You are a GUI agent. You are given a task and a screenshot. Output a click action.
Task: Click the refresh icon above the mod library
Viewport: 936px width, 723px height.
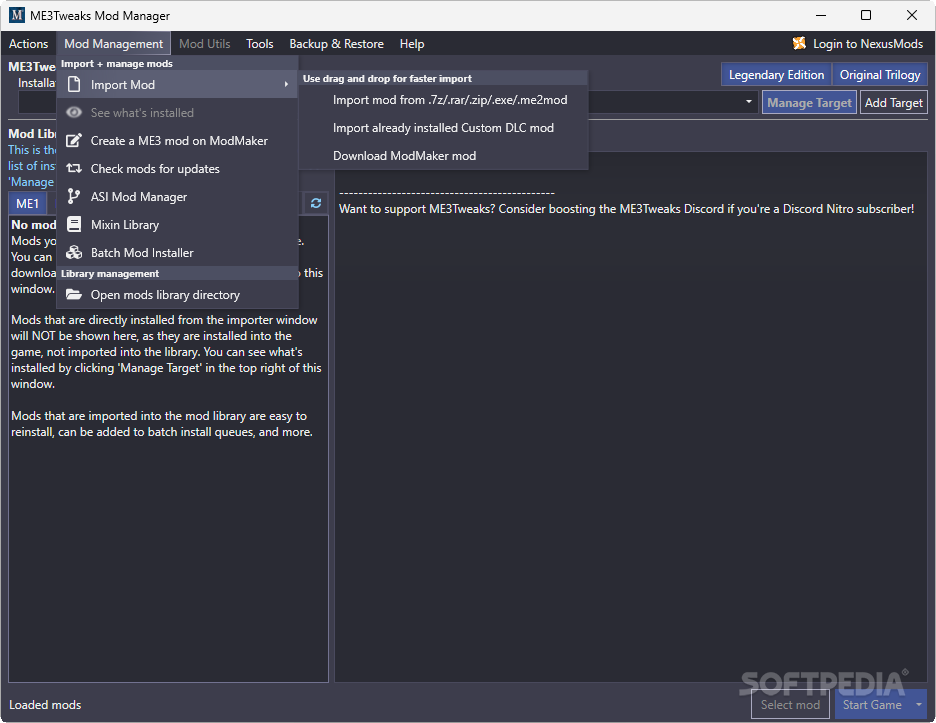(x=316, y=204)
